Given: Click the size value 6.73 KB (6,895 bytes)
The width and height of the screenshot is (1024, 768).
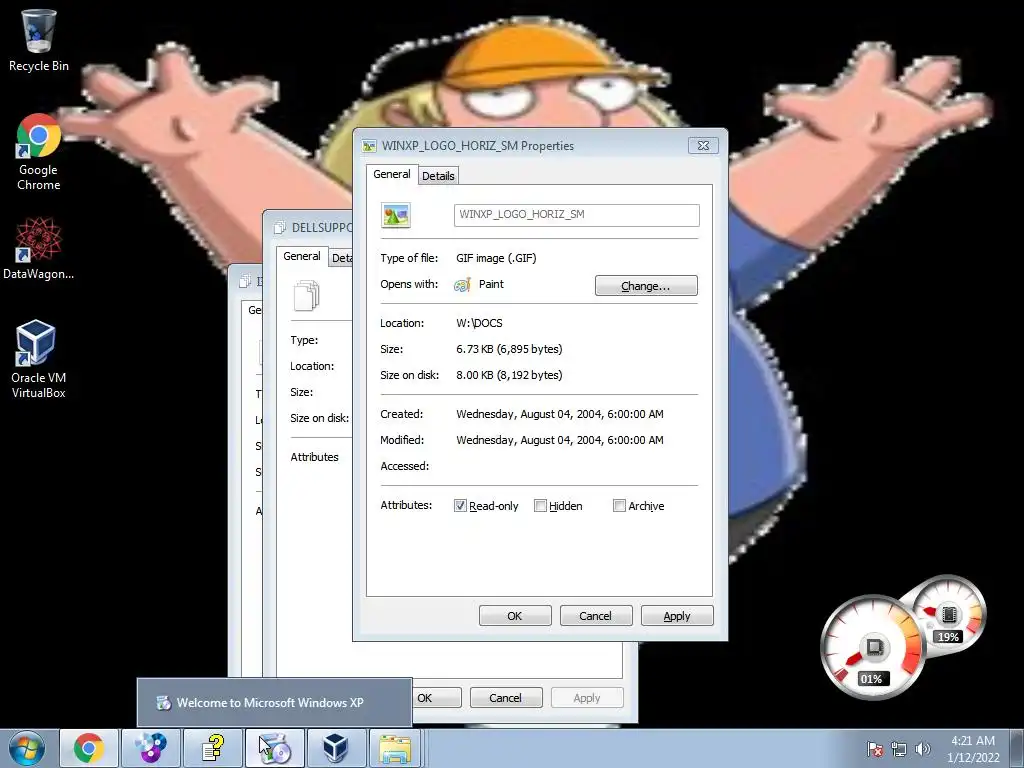Looking at the screenshot, I should tap(509, 349).
